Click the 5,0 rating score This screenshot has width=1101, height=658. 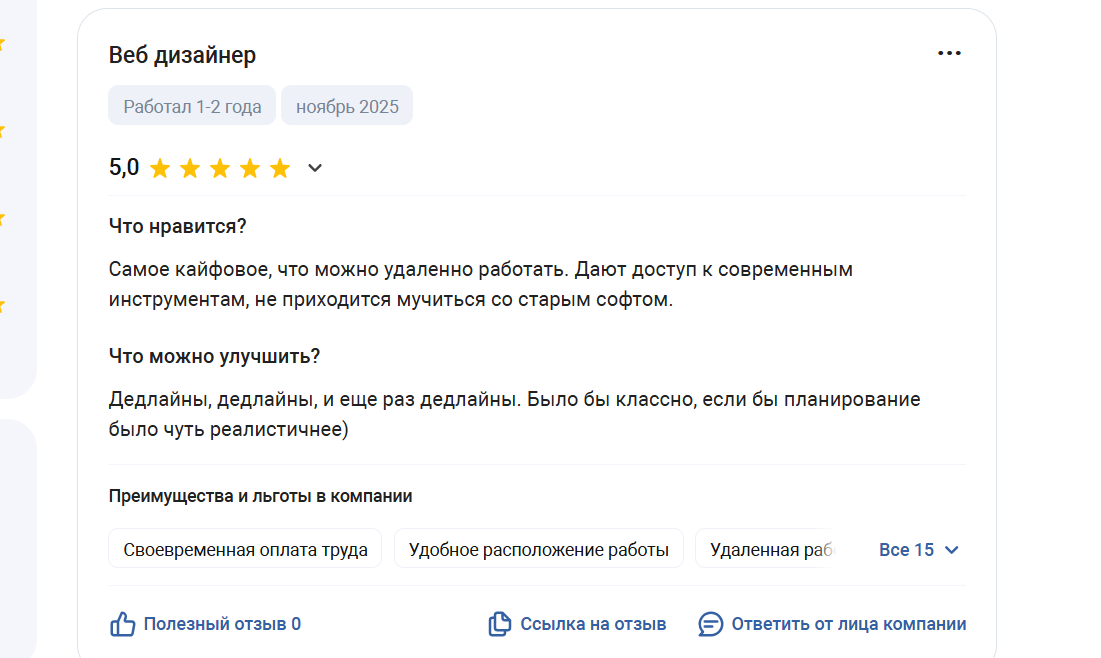(124, 168)
